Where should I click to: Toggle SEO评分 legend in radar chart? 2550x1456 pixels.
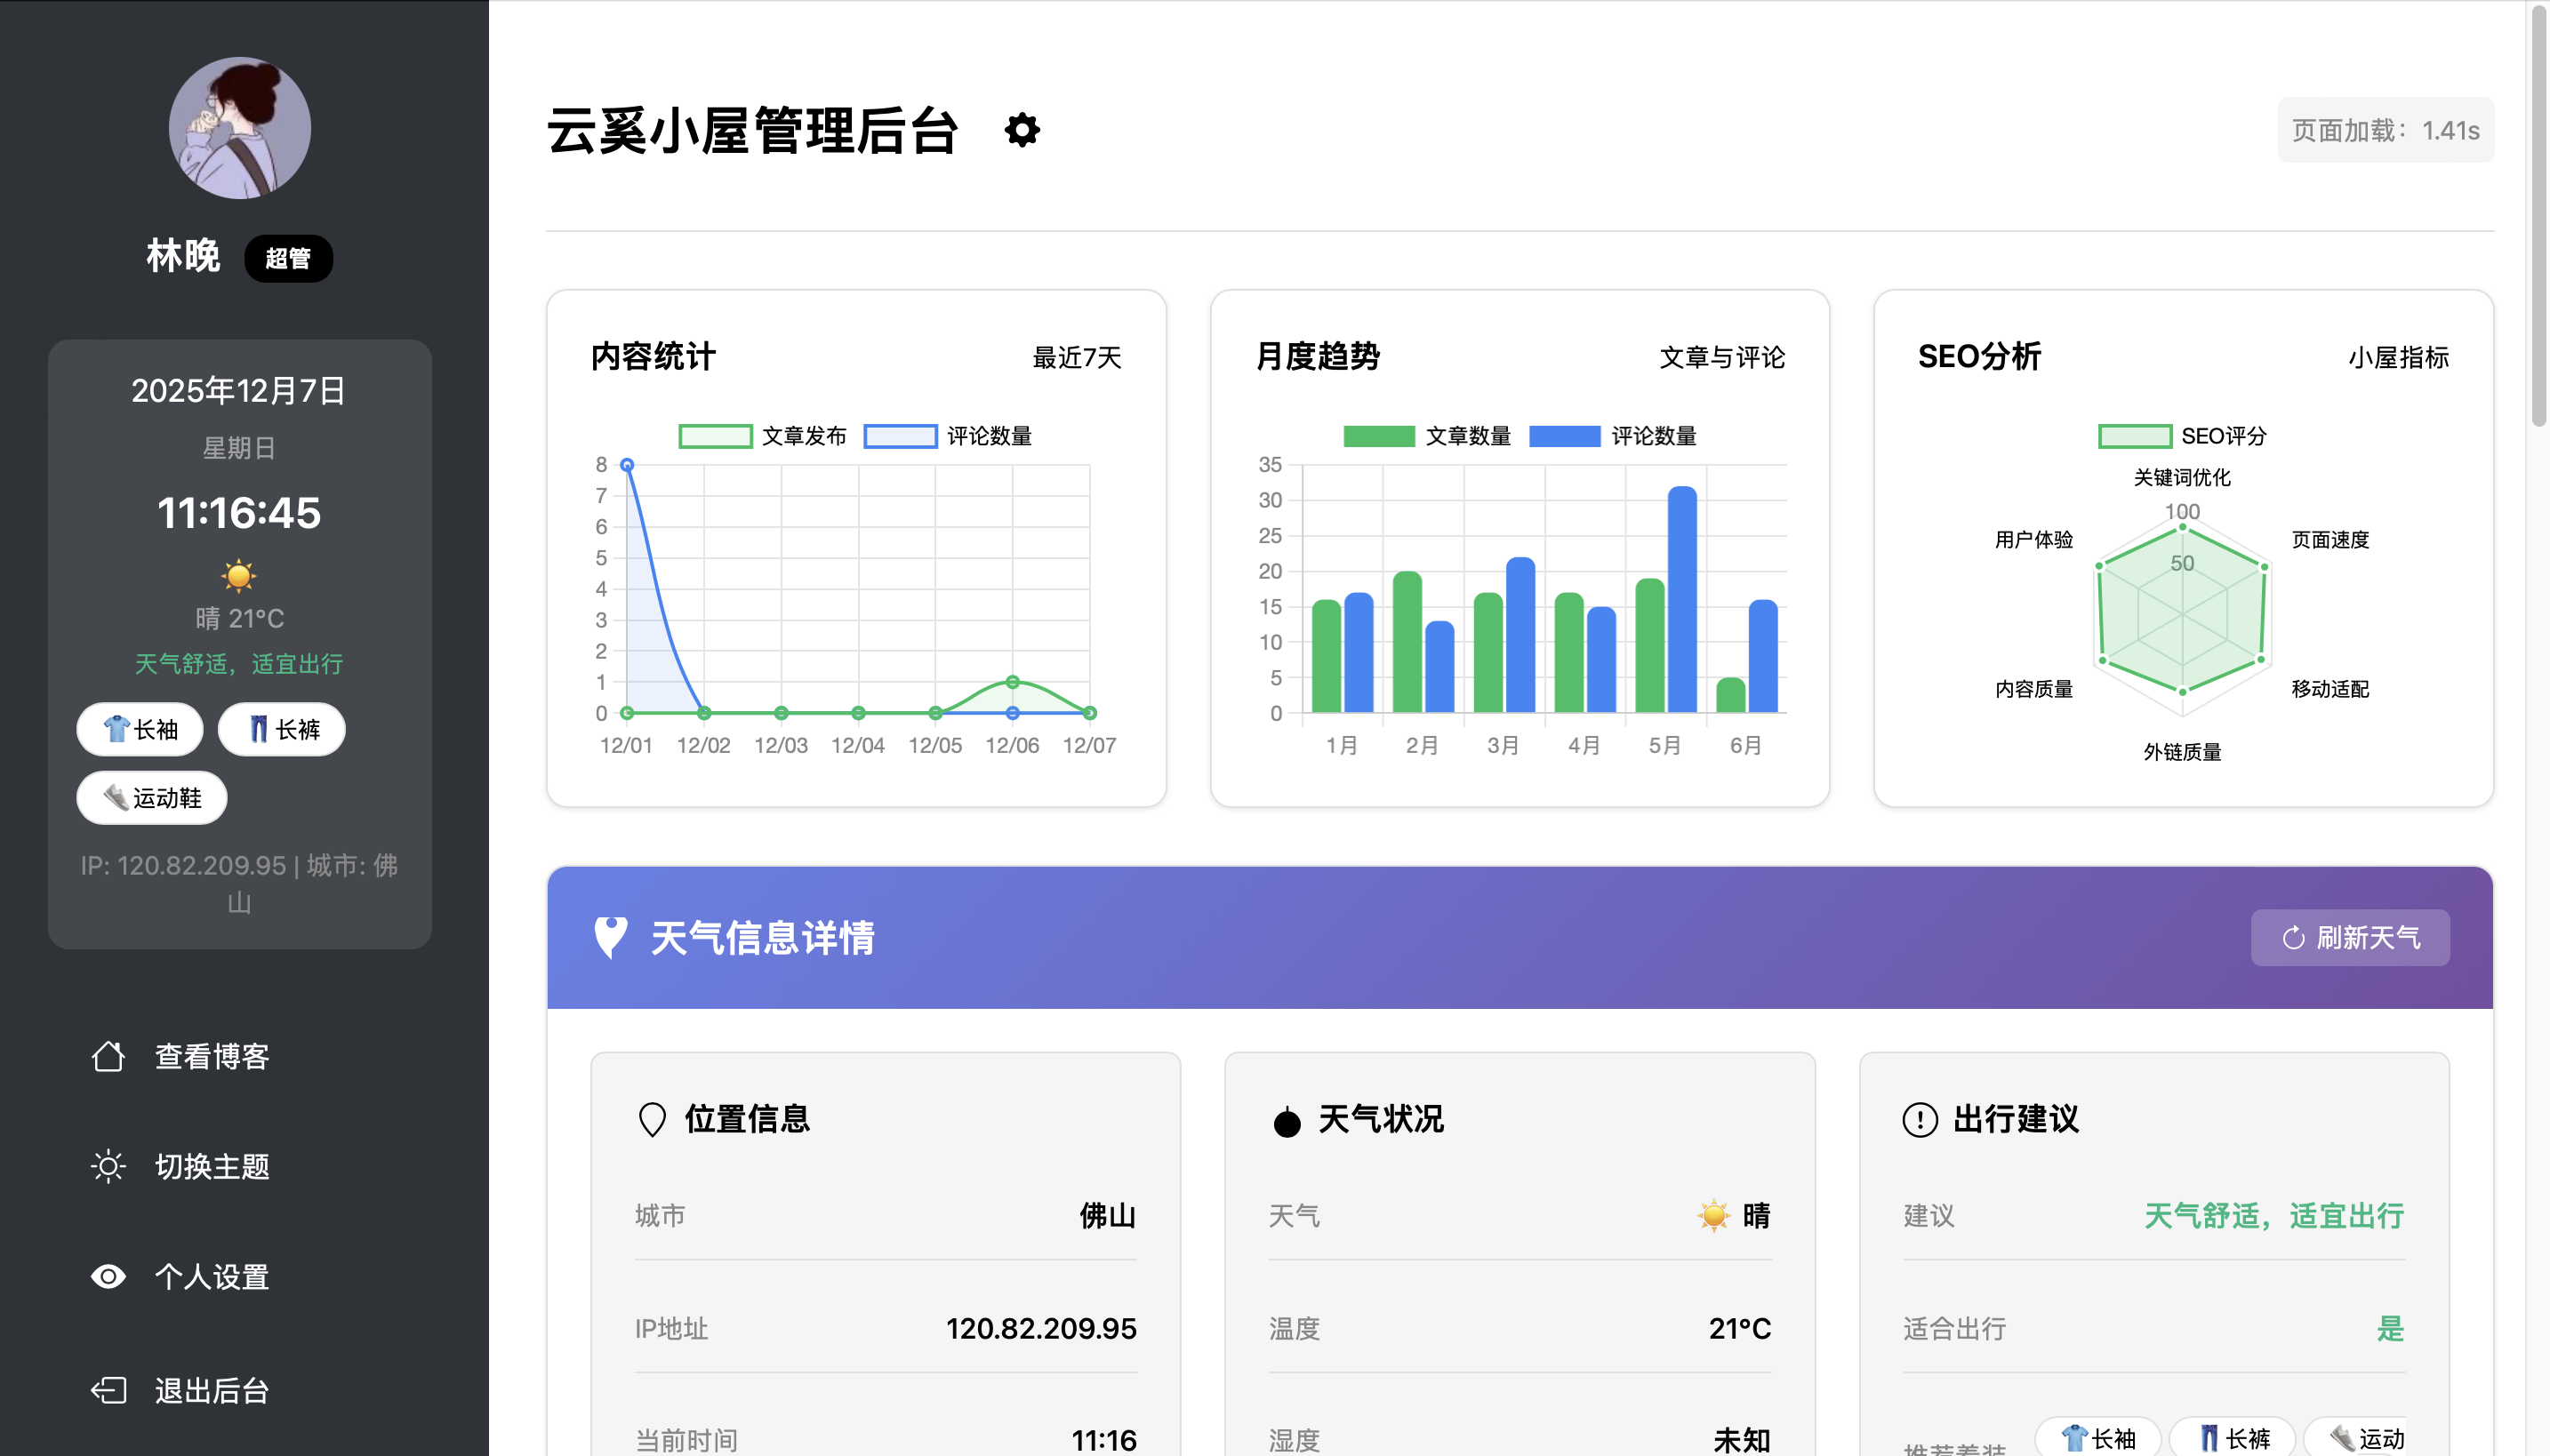point(2182,436)
